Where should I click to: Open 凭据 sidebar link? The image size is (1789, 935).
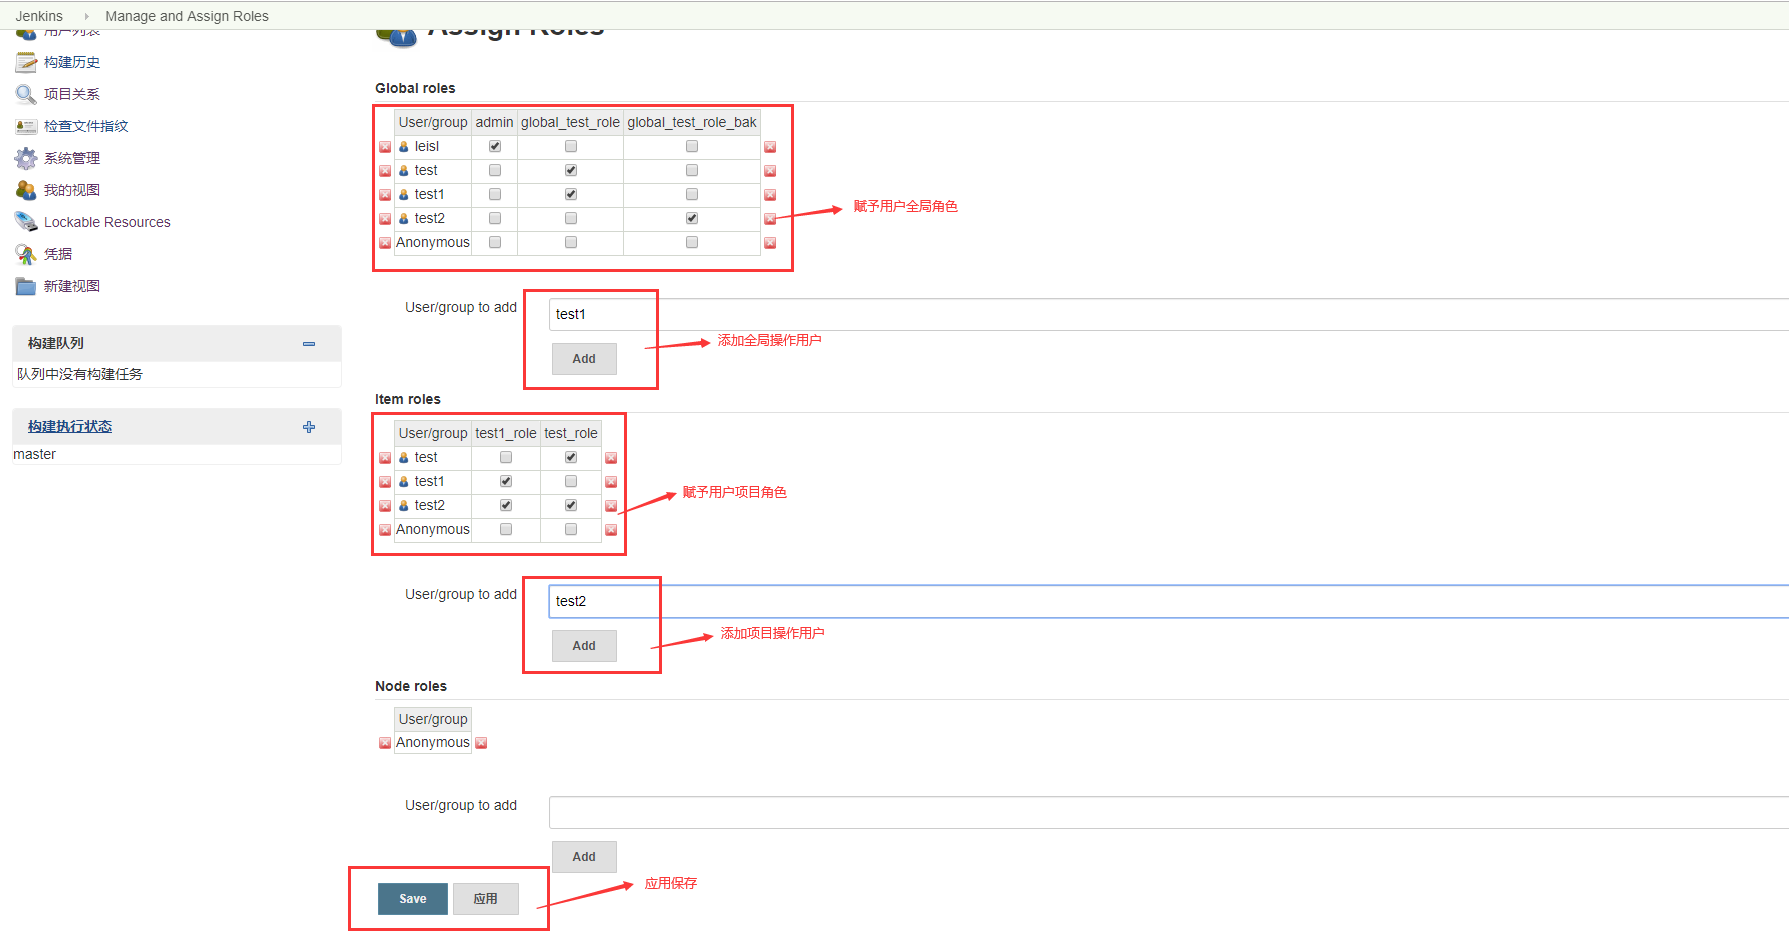[58, 254]
